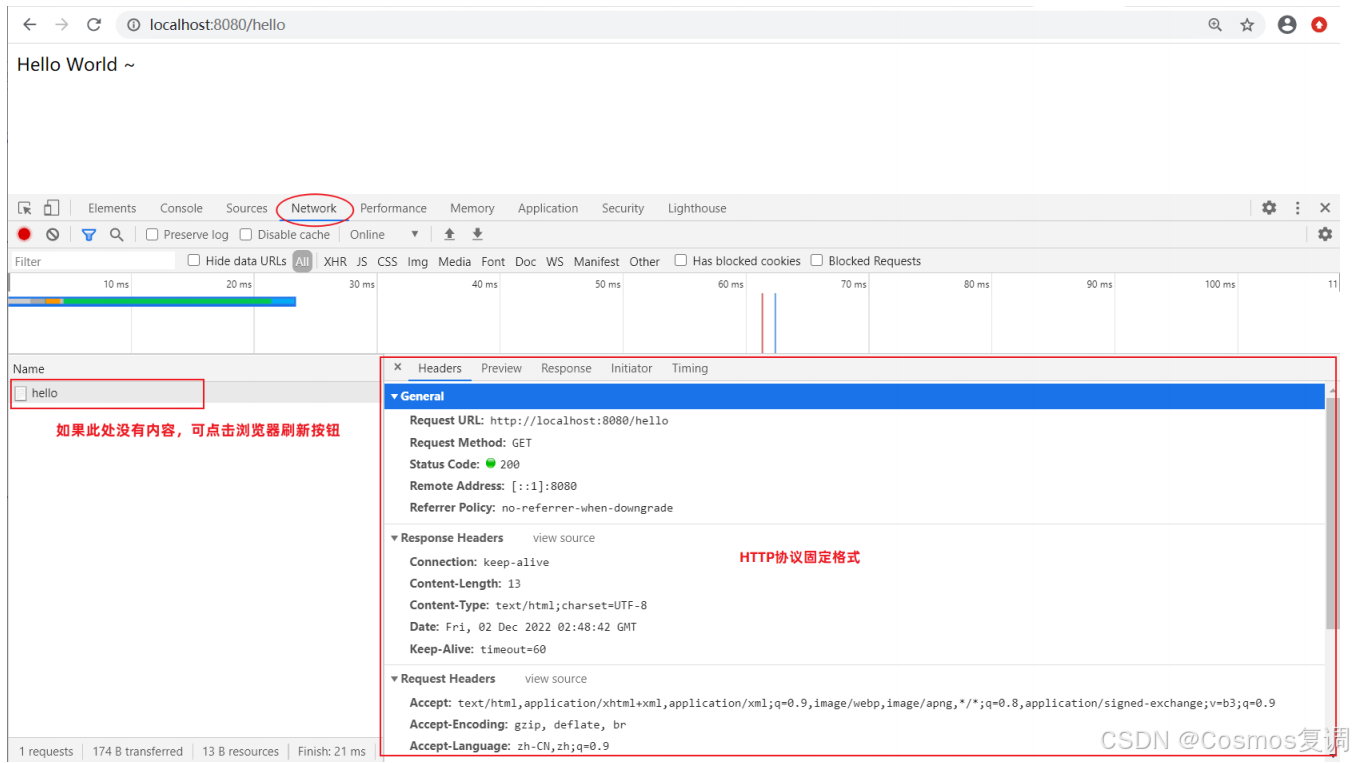1354x763 pixels.
Task: Filter requests by WS type
Action: 555,261
